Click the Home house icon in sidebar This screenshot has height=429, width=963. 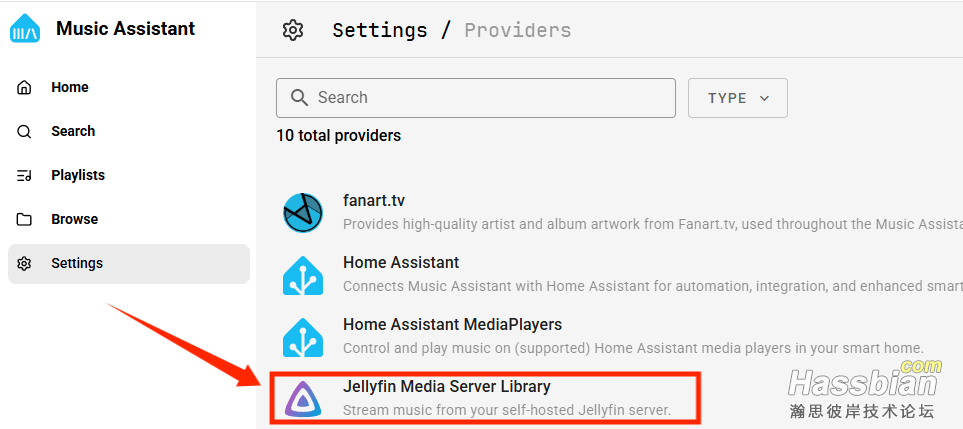pyautogui.click(x=25, y=88)
